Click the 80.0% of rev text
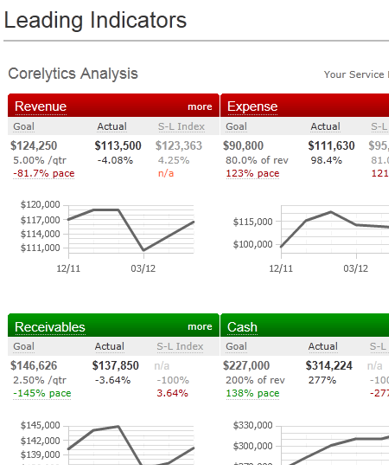The height and width of the screenshot is (465, 389). point(257,160)
